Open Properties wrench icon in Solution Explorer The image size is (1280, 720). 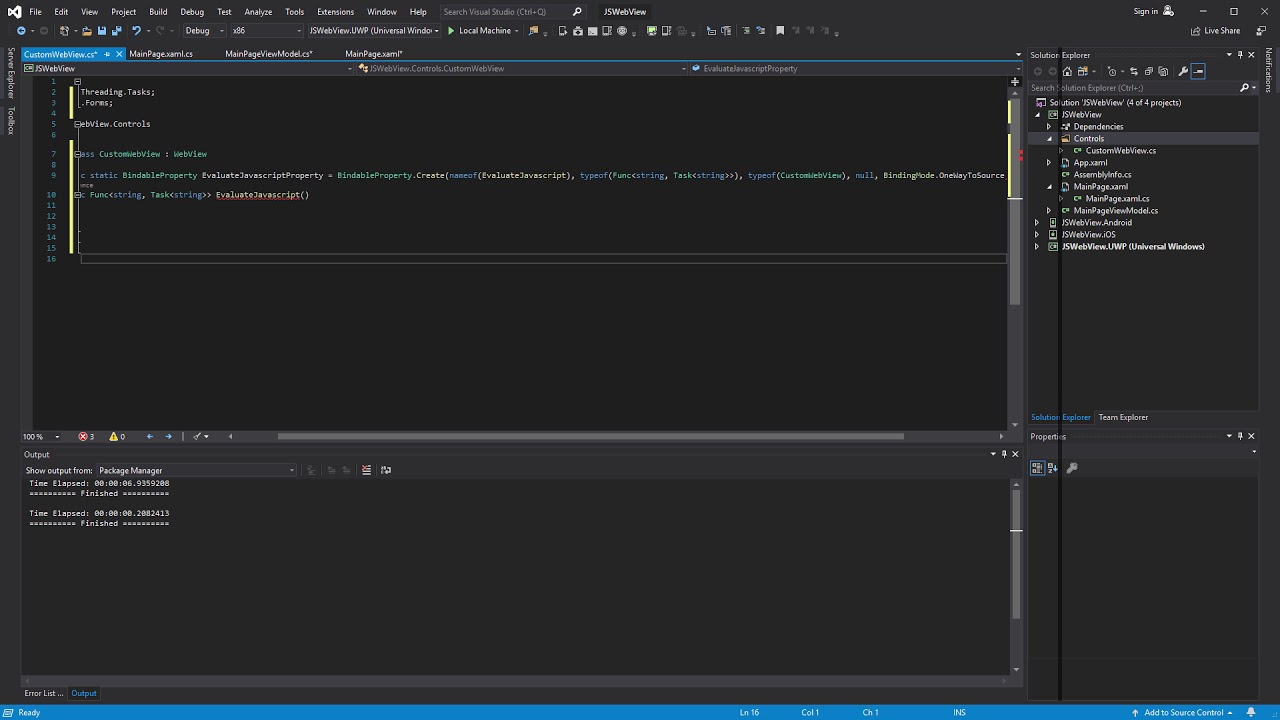click(1183, 71)
